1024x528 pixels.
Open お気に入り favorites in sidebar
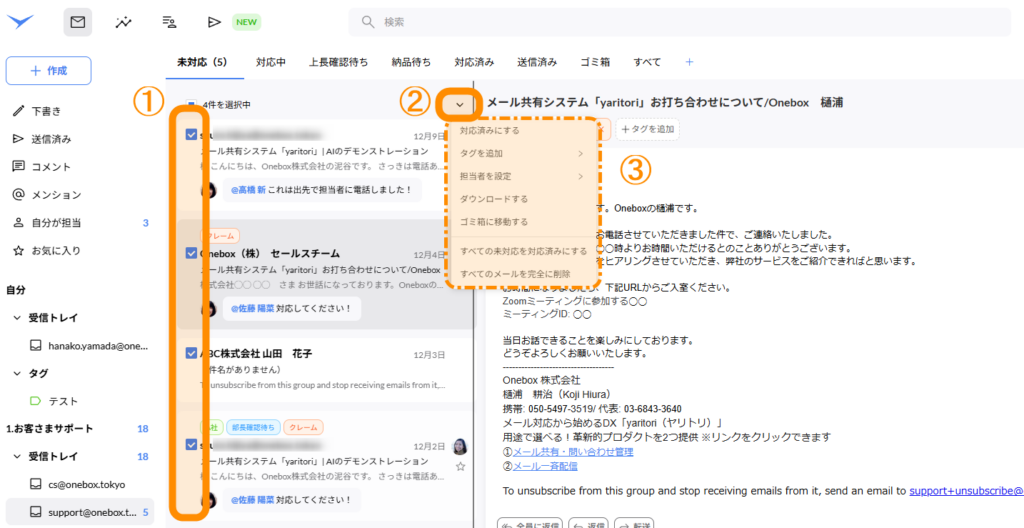[56, 250]
